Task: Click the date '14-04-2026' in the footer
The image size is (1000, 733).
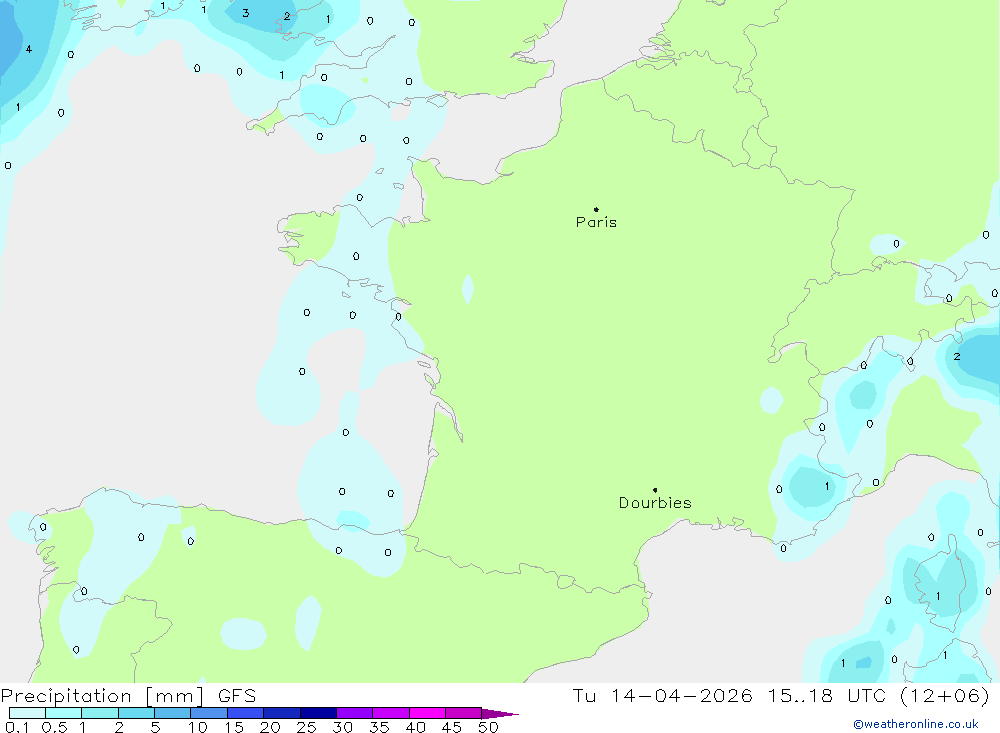Action: (681, 695)
